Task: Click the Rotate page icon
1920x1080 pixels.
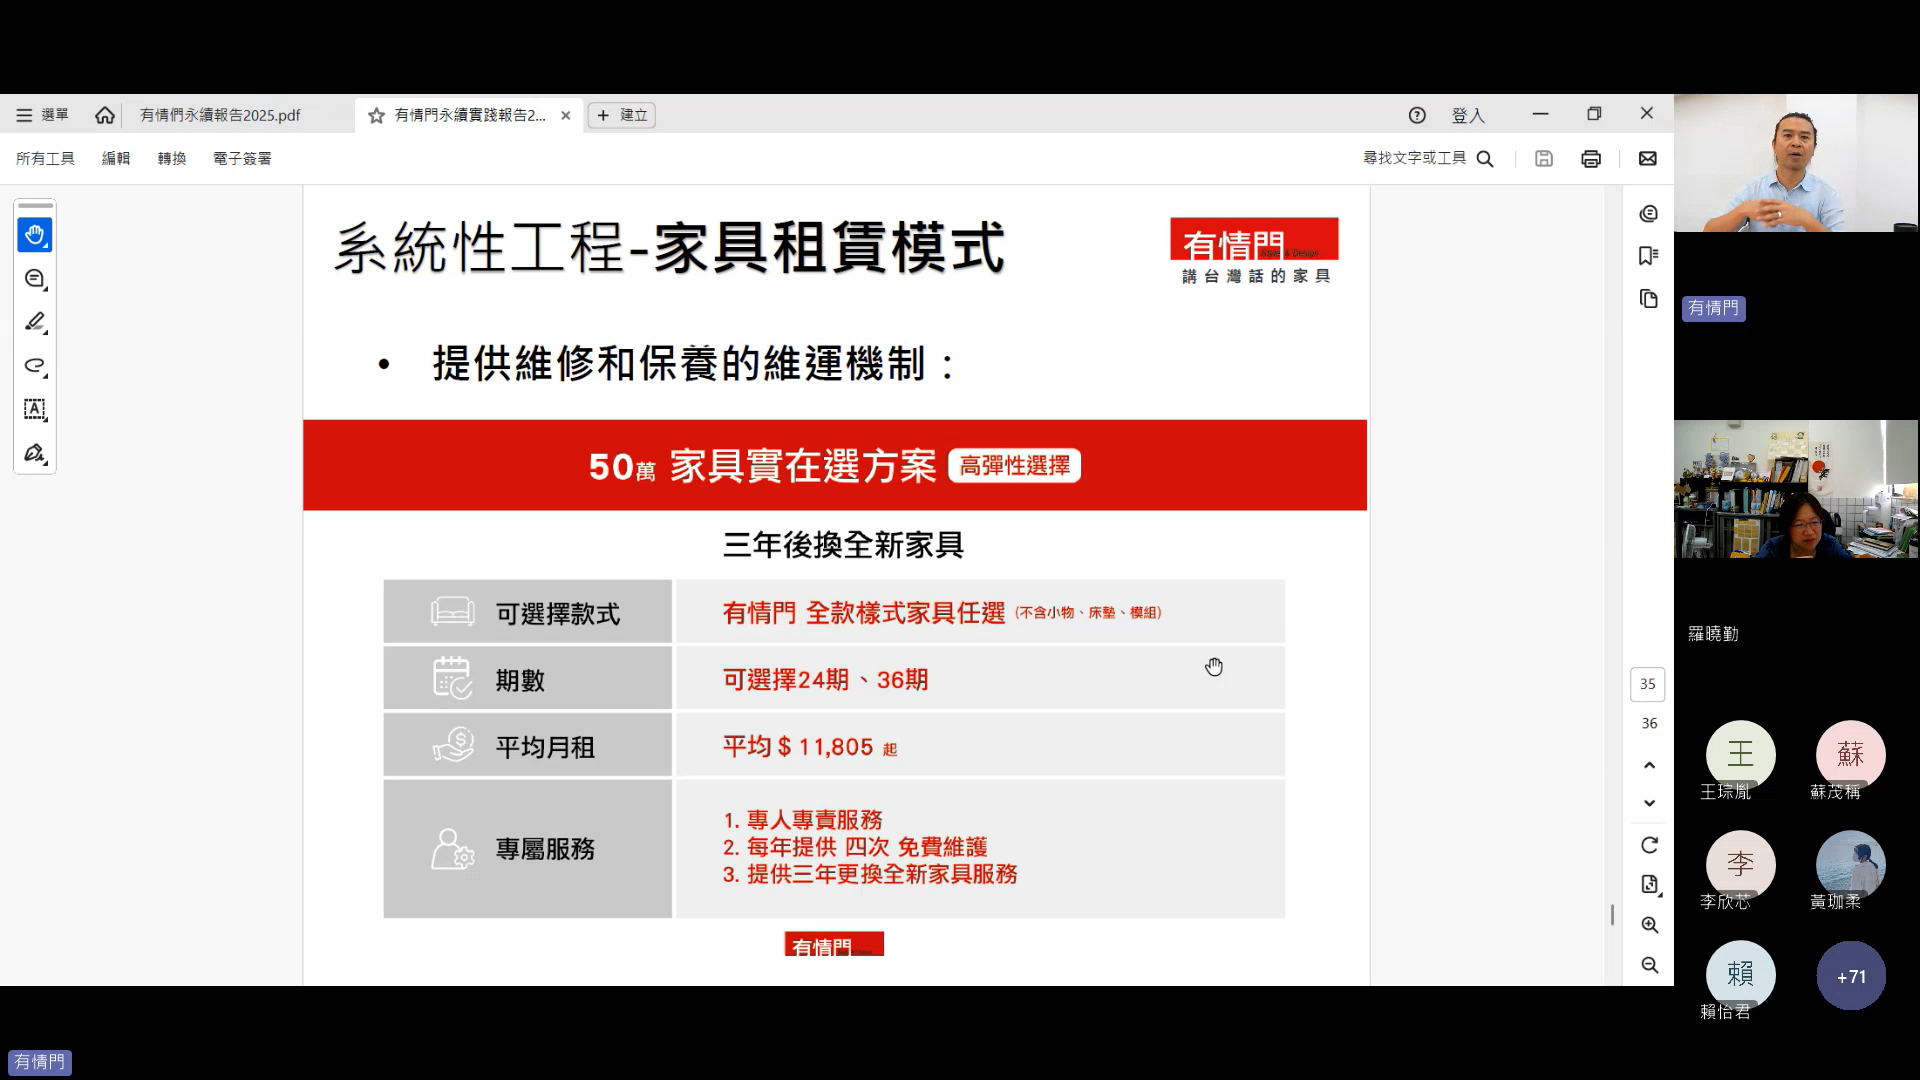Action: pyautogui.click(x=1650, y=845)
